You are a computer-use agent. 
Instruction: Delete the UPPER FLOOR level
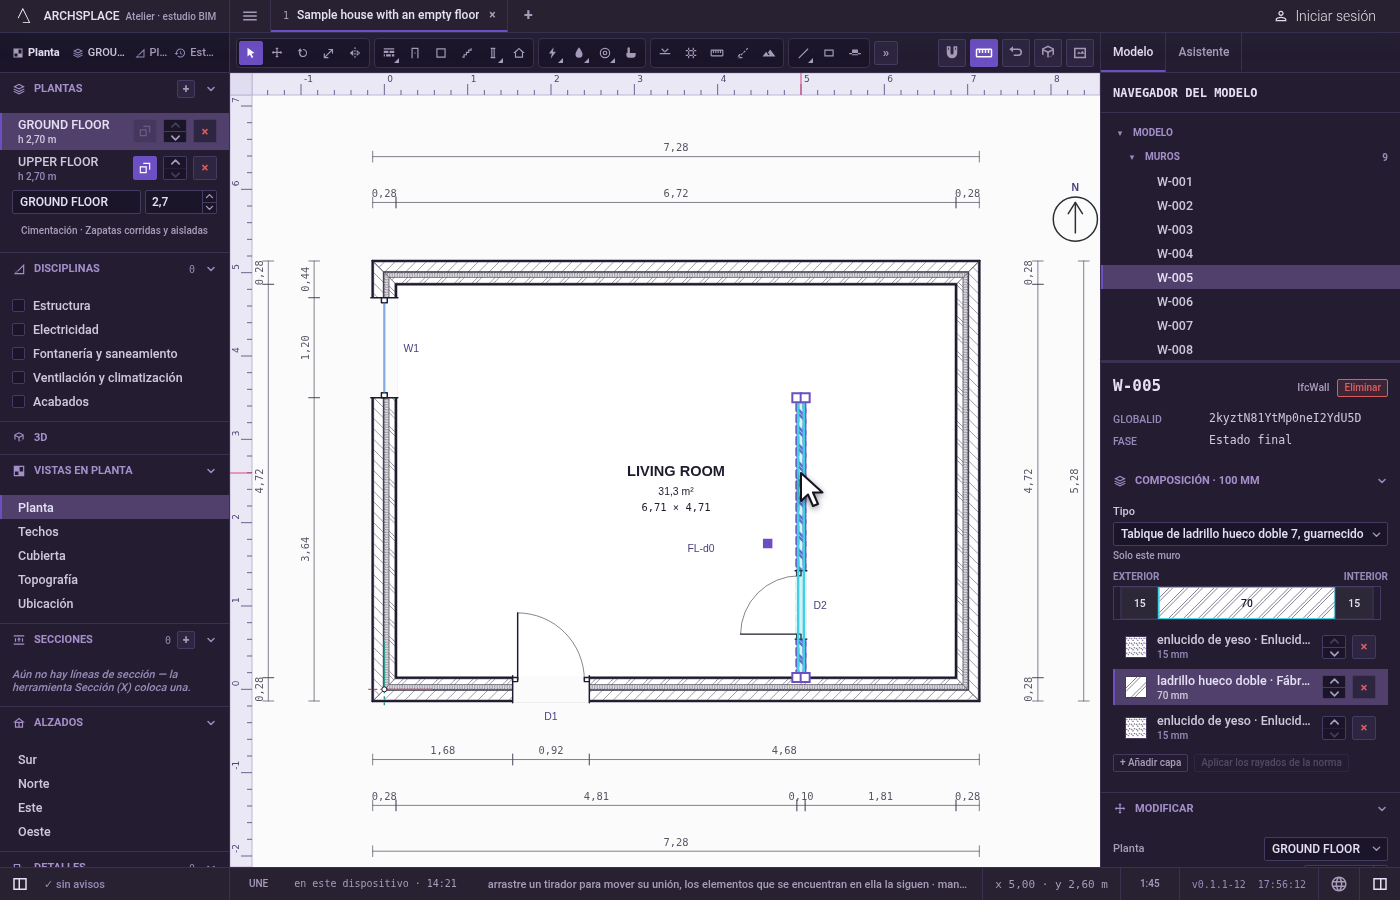pos(205,168)
